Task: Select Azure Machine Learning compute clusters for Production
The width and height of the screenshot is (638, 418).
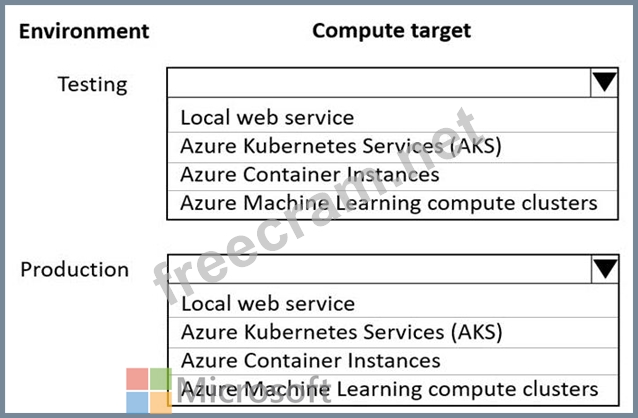Action: (388, 389)
